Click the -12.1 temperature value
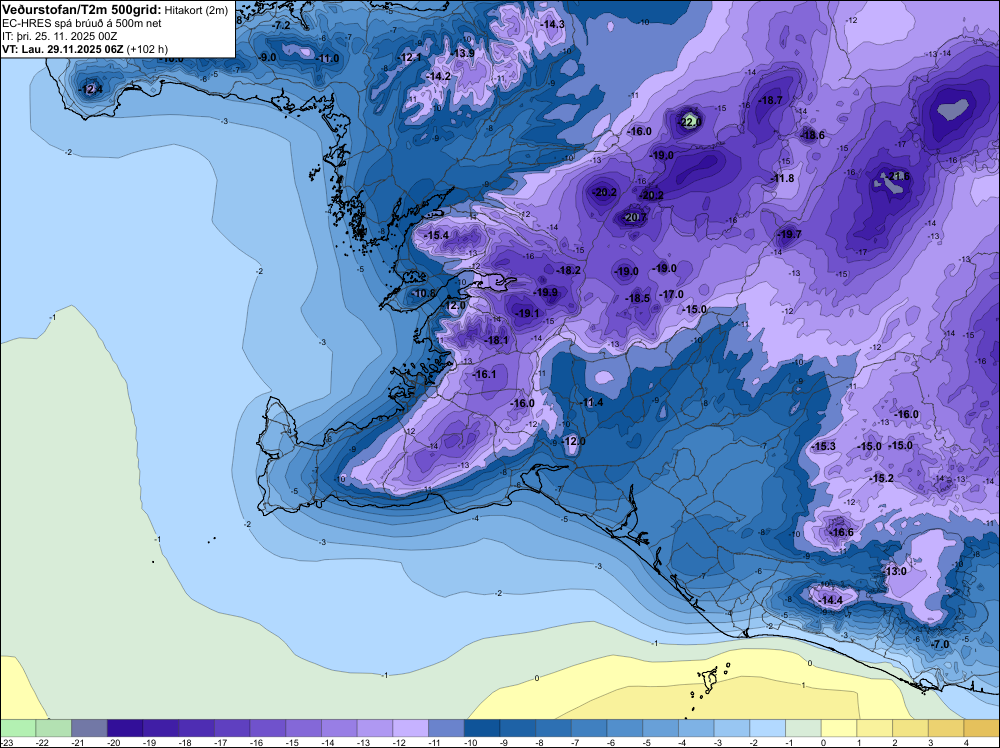Screen dimensions: 1000x748 click(x=409, y=57)
